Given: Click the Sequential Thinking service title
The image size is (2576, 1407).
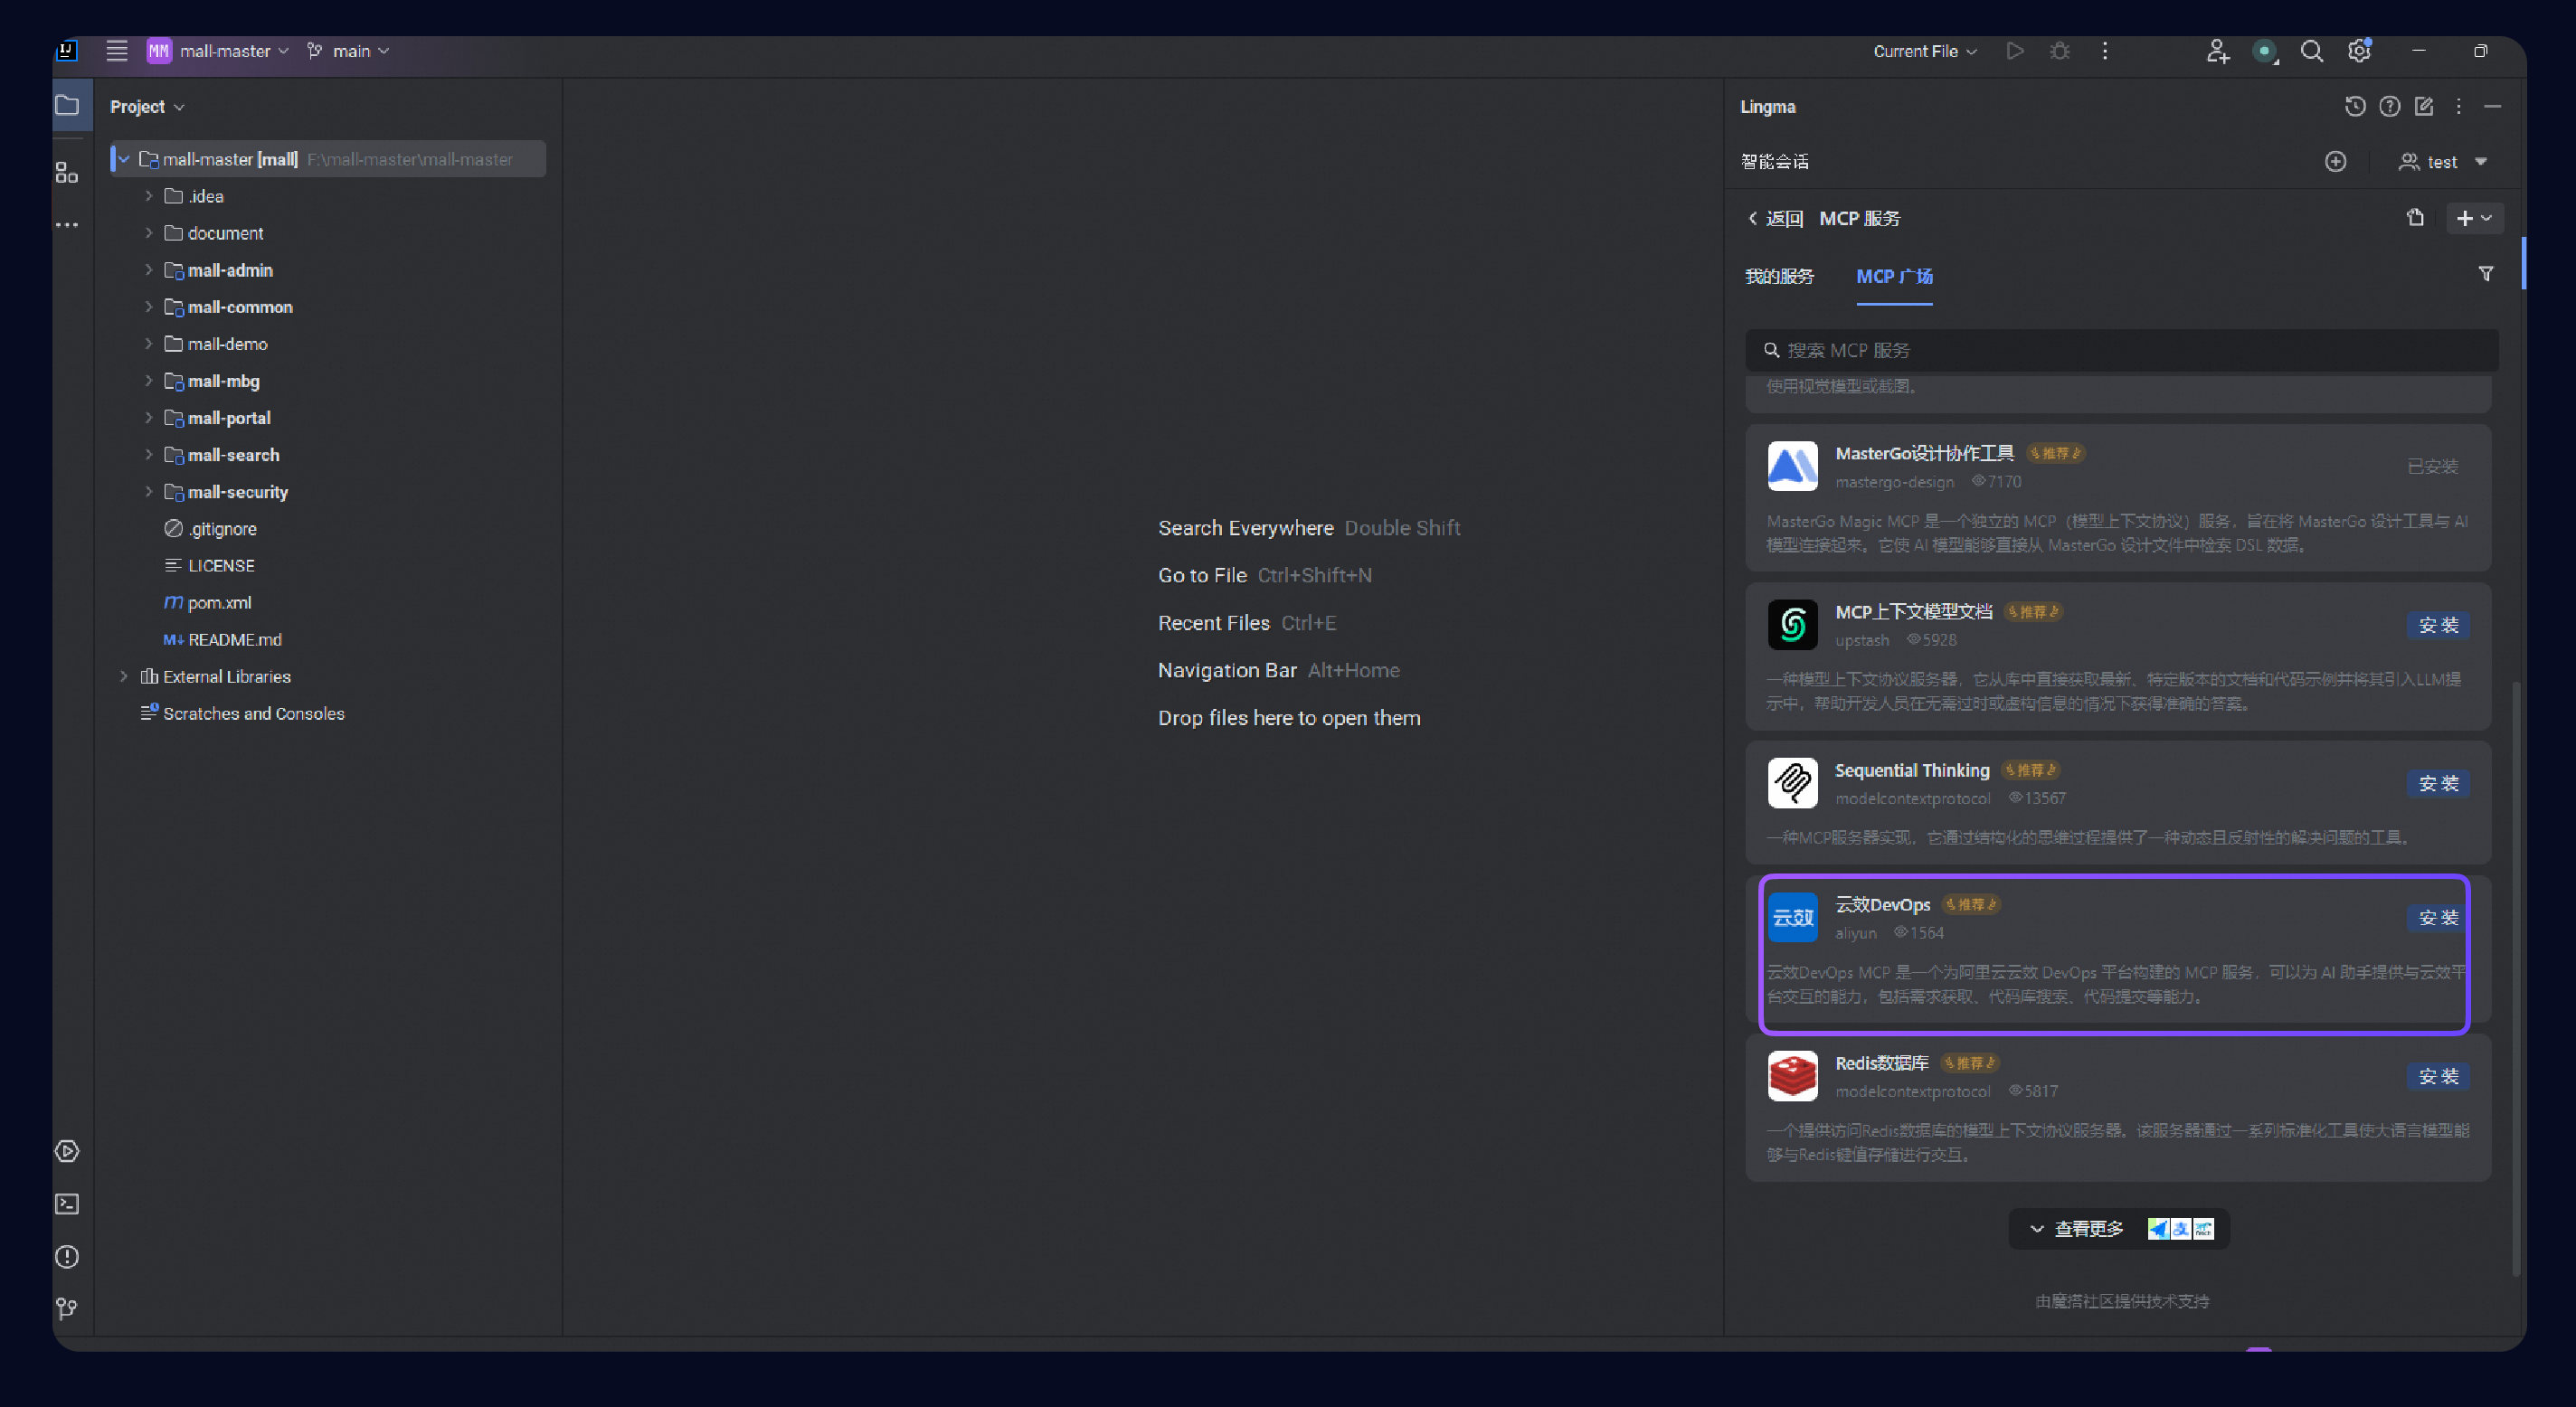Looking at the screenshot, I should coord(1912,770).
